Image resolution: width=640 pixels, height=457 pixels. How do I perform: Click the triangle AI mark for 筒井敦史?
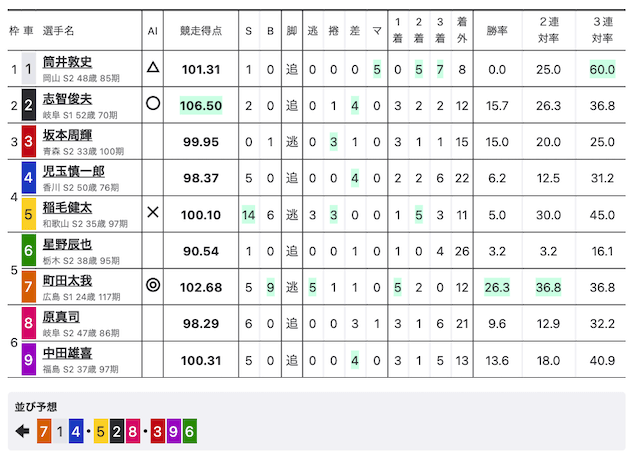click(x=153, y=67)
